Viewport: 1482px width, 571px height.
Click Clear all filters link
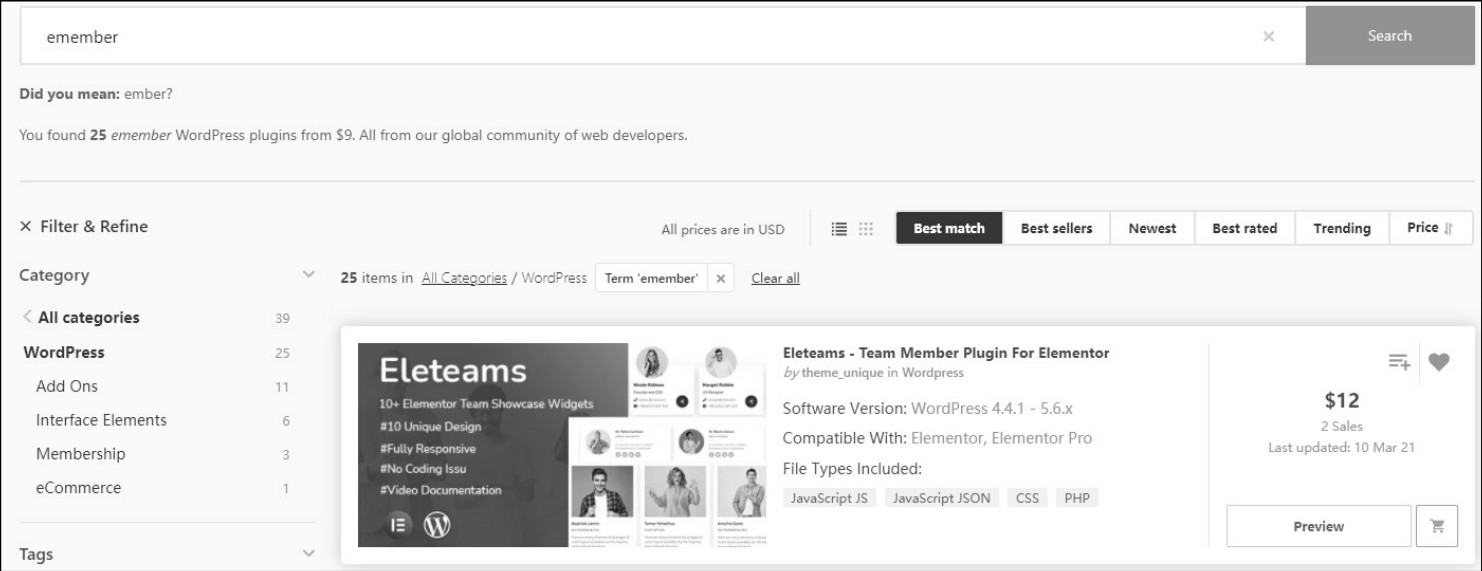point(775,278)
